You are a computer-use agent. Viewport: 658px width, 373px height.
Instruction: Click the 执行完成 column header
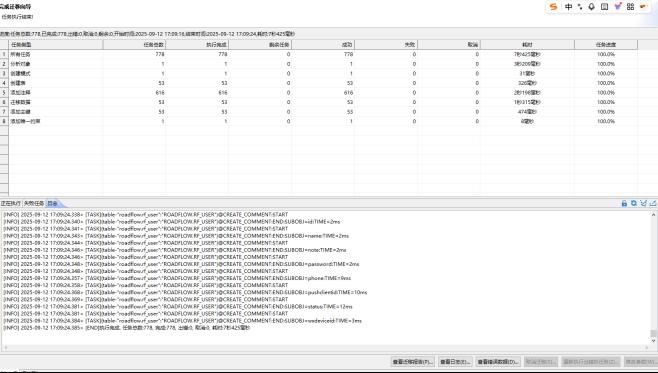197,44
